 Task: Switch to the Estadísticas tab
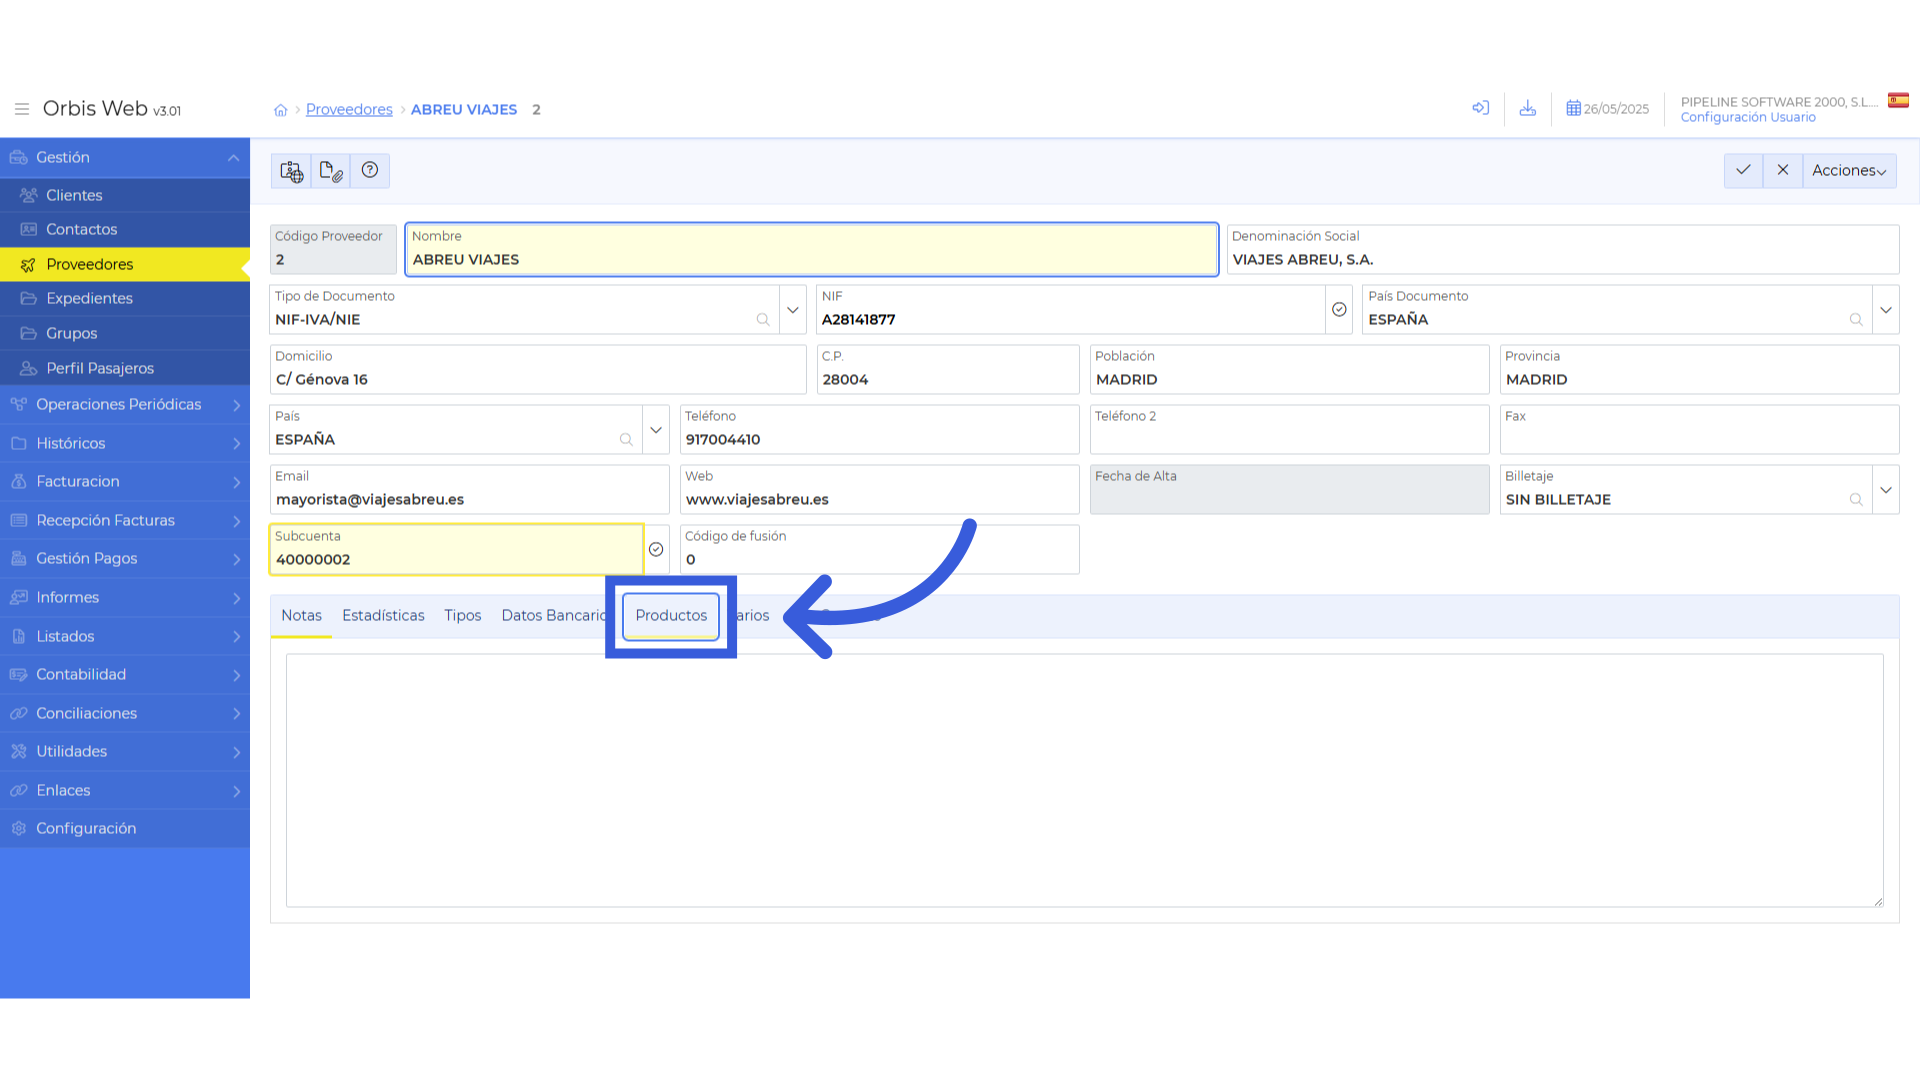(x=383, y=615)
